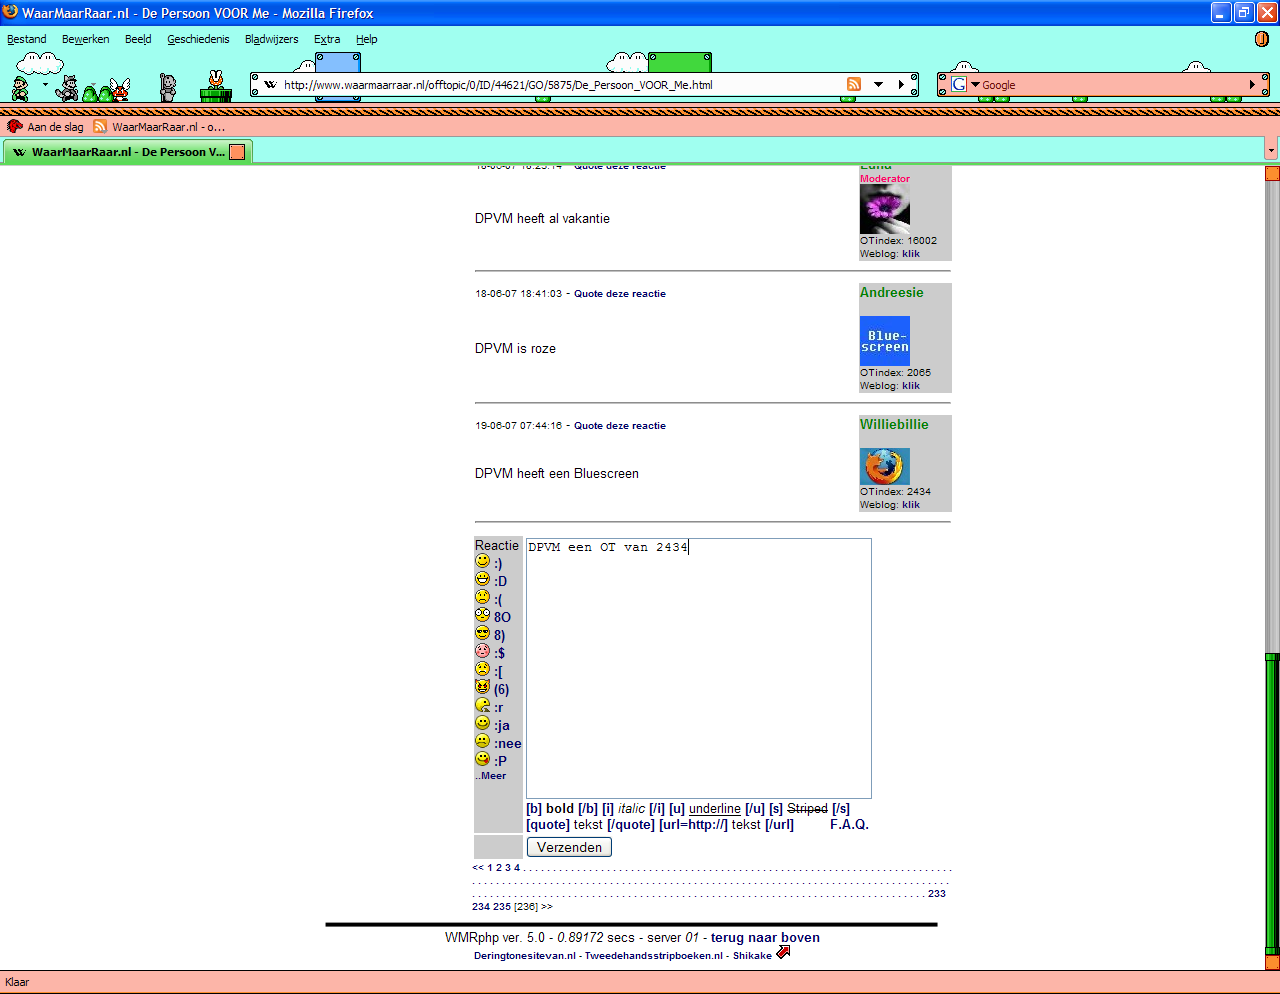Insert the 8O shocked emoticon

point(483,616)
